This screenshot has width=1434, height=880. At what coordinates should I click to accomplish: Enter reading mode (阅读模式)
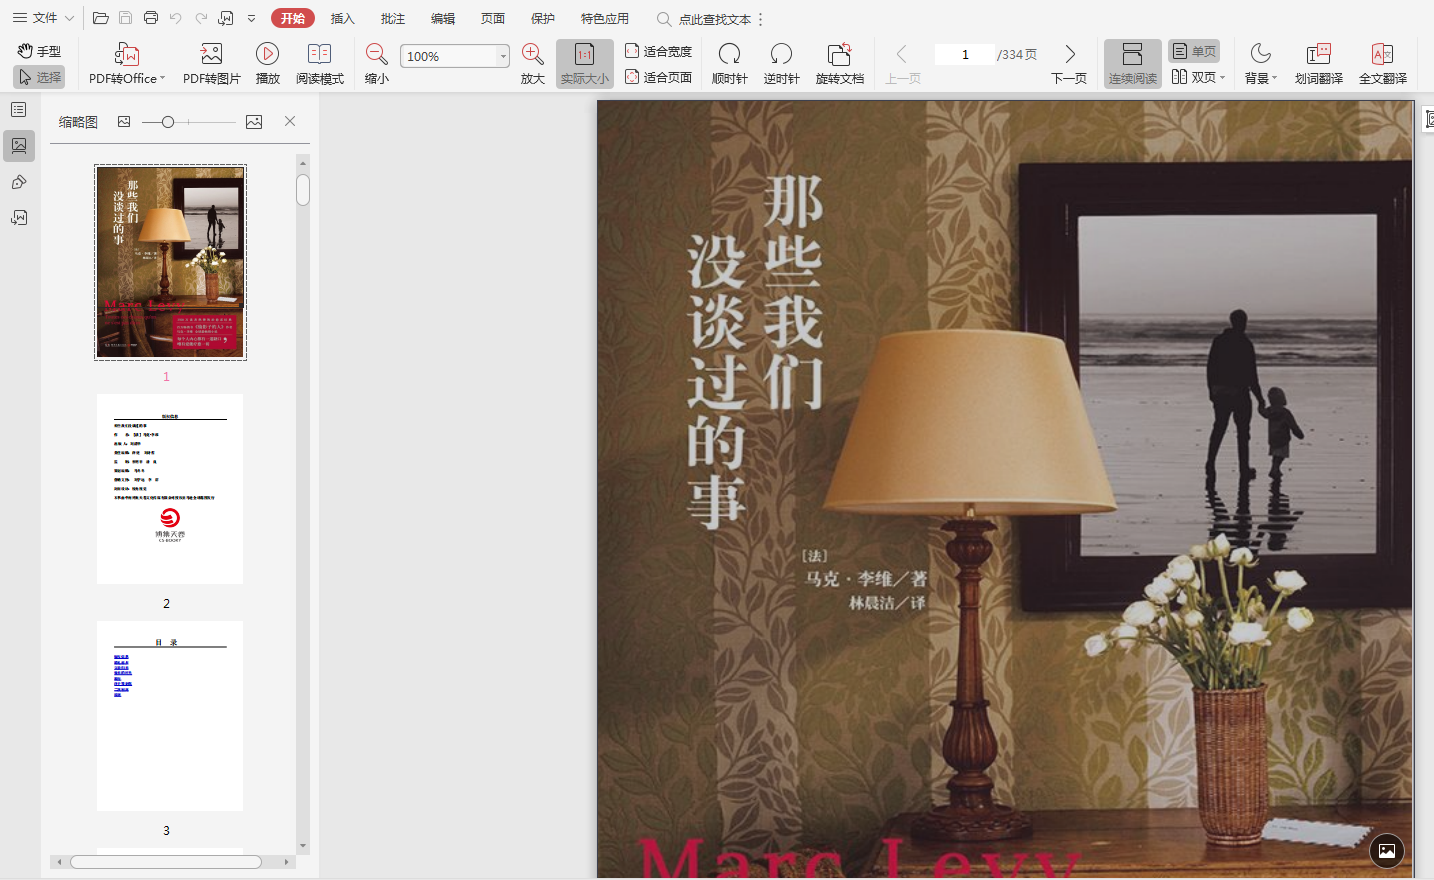click(320, 64)
